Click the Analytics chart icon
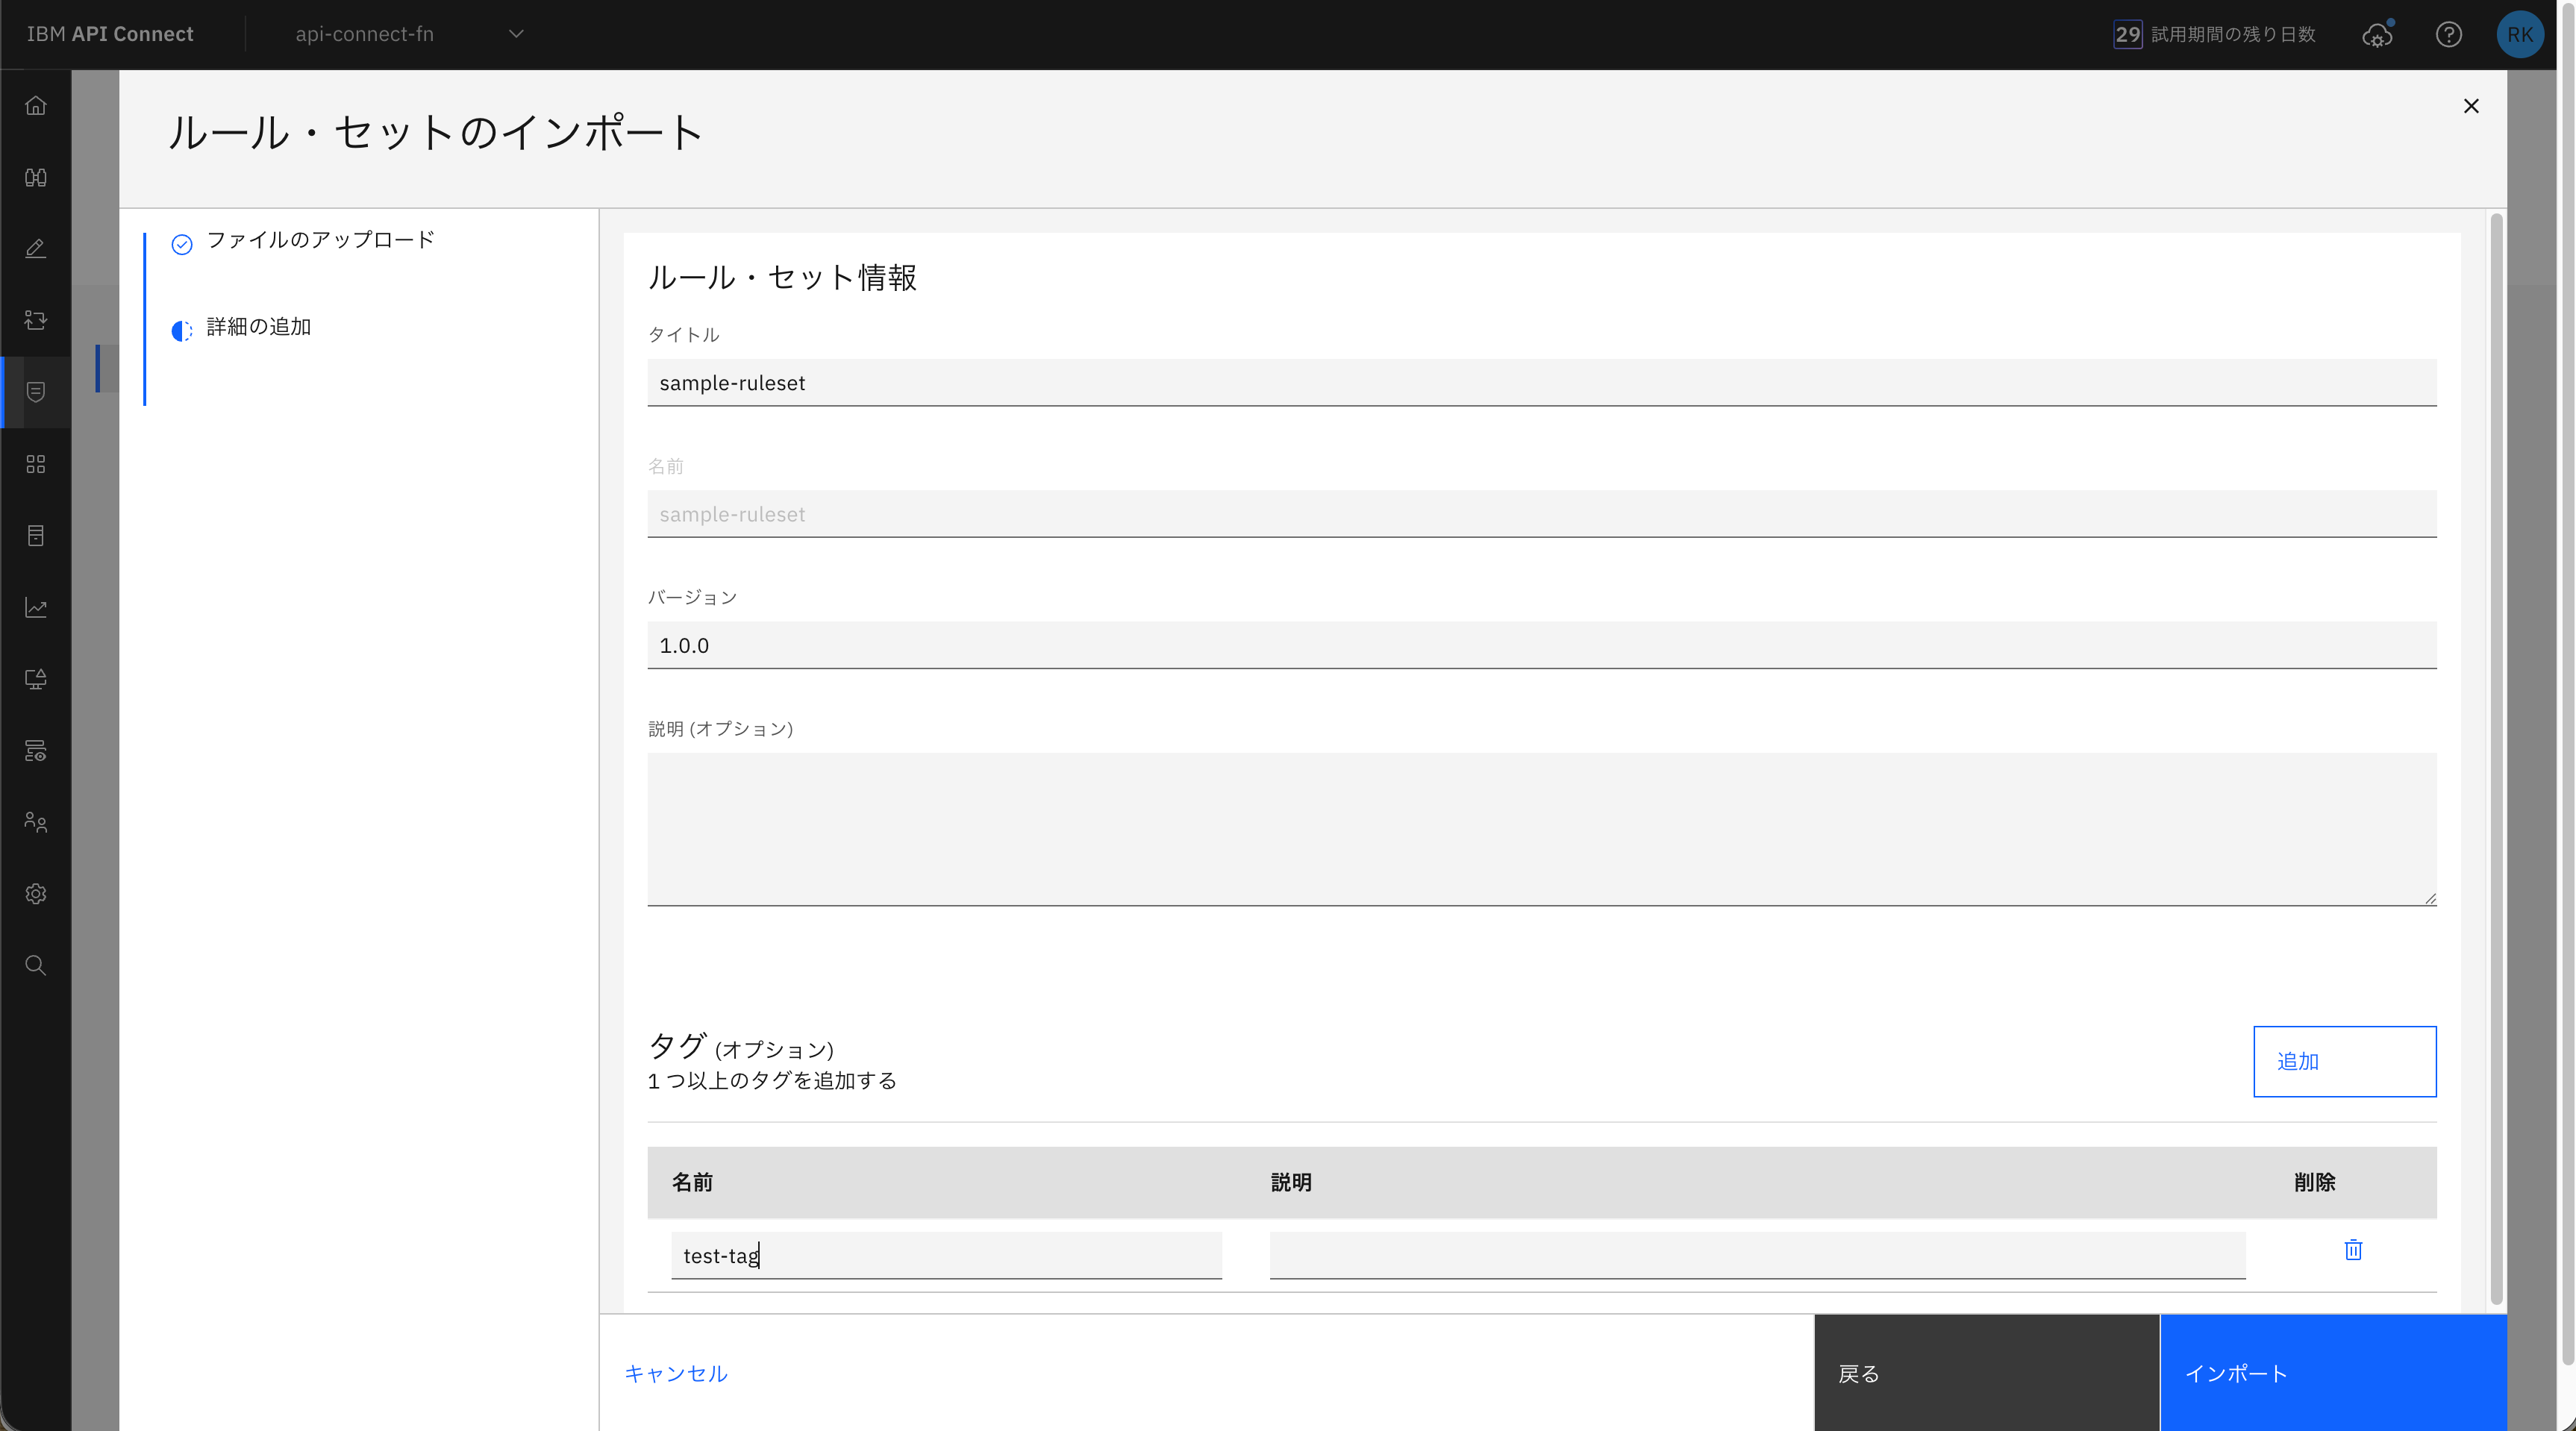 click(36, 607)
